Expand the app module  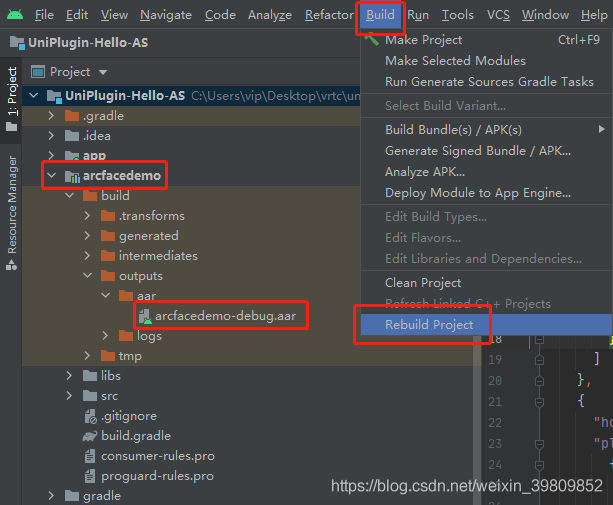(x=51, y=156)
